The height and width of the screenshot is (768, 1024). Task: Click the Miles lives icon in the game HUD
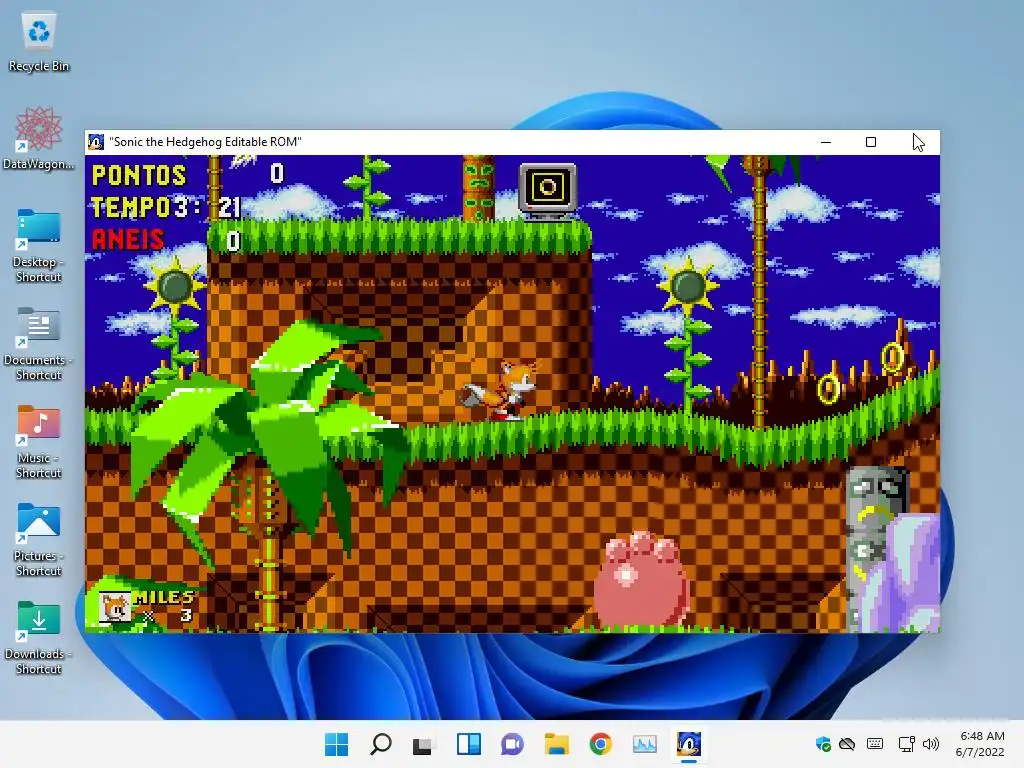click(x=114, y=607)
